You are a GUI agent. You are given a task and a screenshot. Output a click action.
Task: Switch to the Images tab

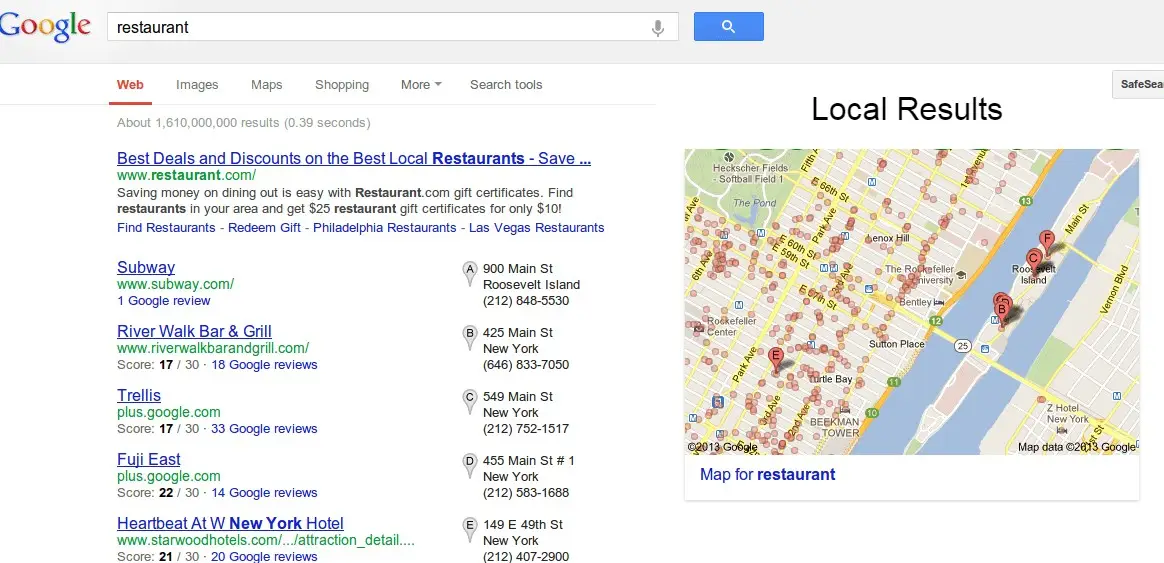(197, 85)
